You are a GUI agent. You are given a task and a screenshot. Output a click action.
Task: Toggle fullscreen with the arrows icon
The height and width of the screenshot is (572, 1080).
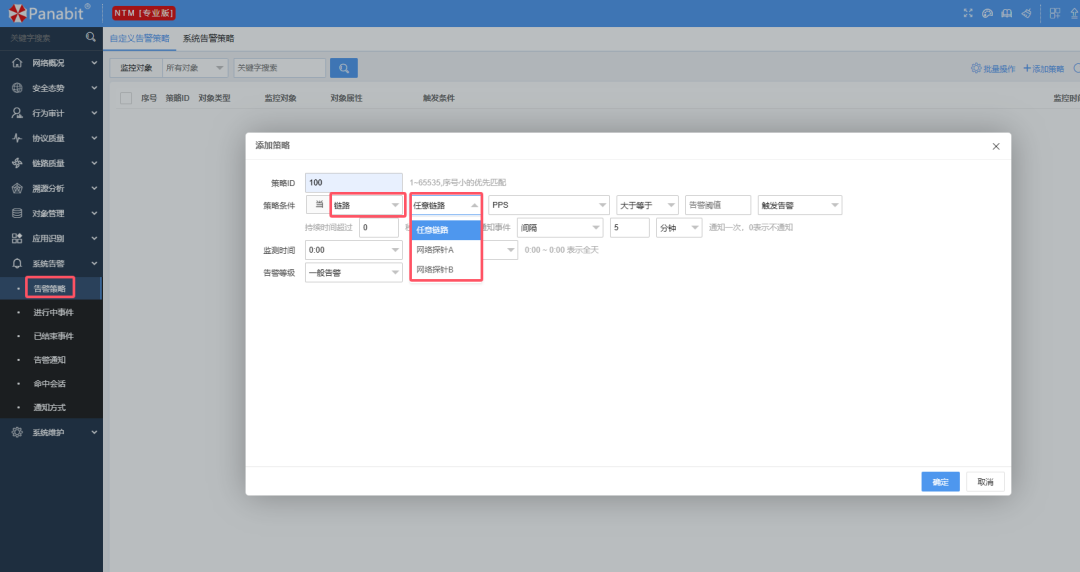968,13
